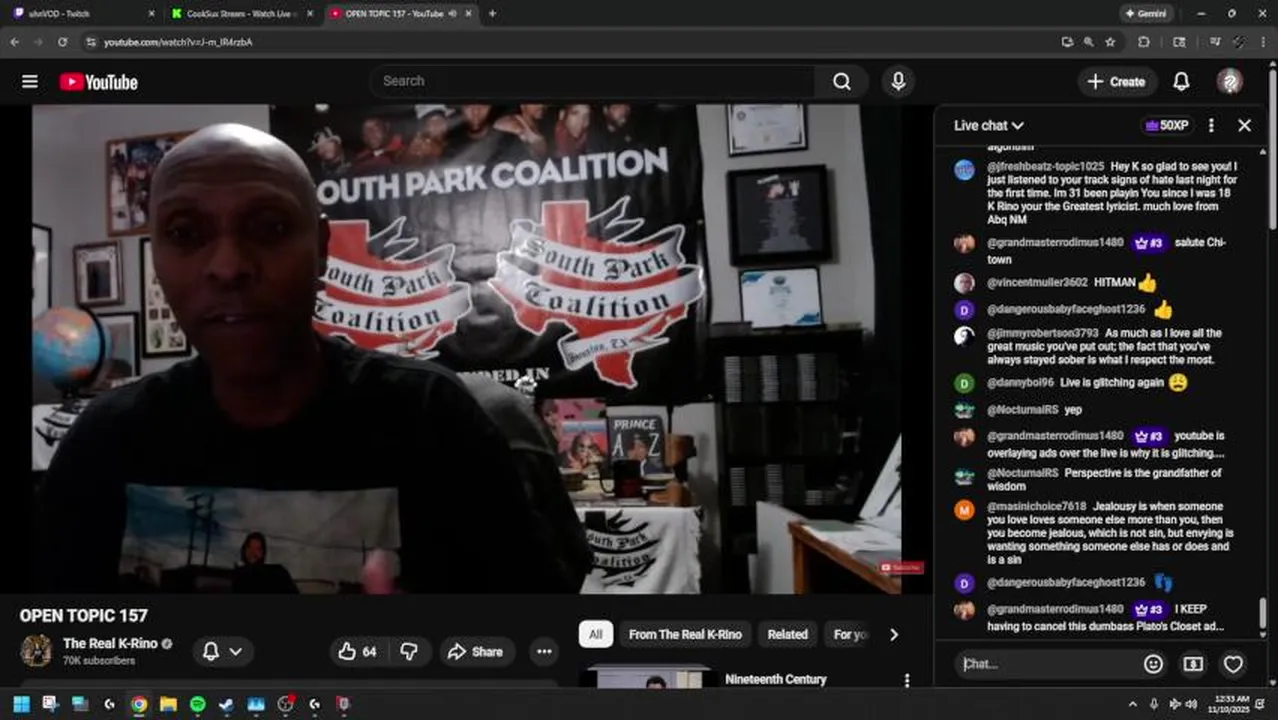Click username @grandmasterrodimus1480 in salute Chi-town message
This screenshot has width=1278, height=720.
pyautogui.click(x=1055, y=242)
